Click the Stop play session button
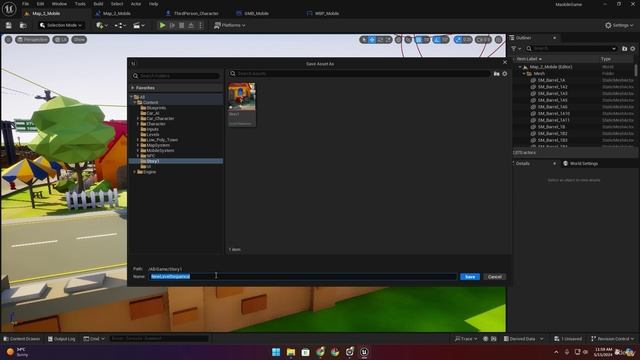The image size is (640, 360). click(182, 25)
